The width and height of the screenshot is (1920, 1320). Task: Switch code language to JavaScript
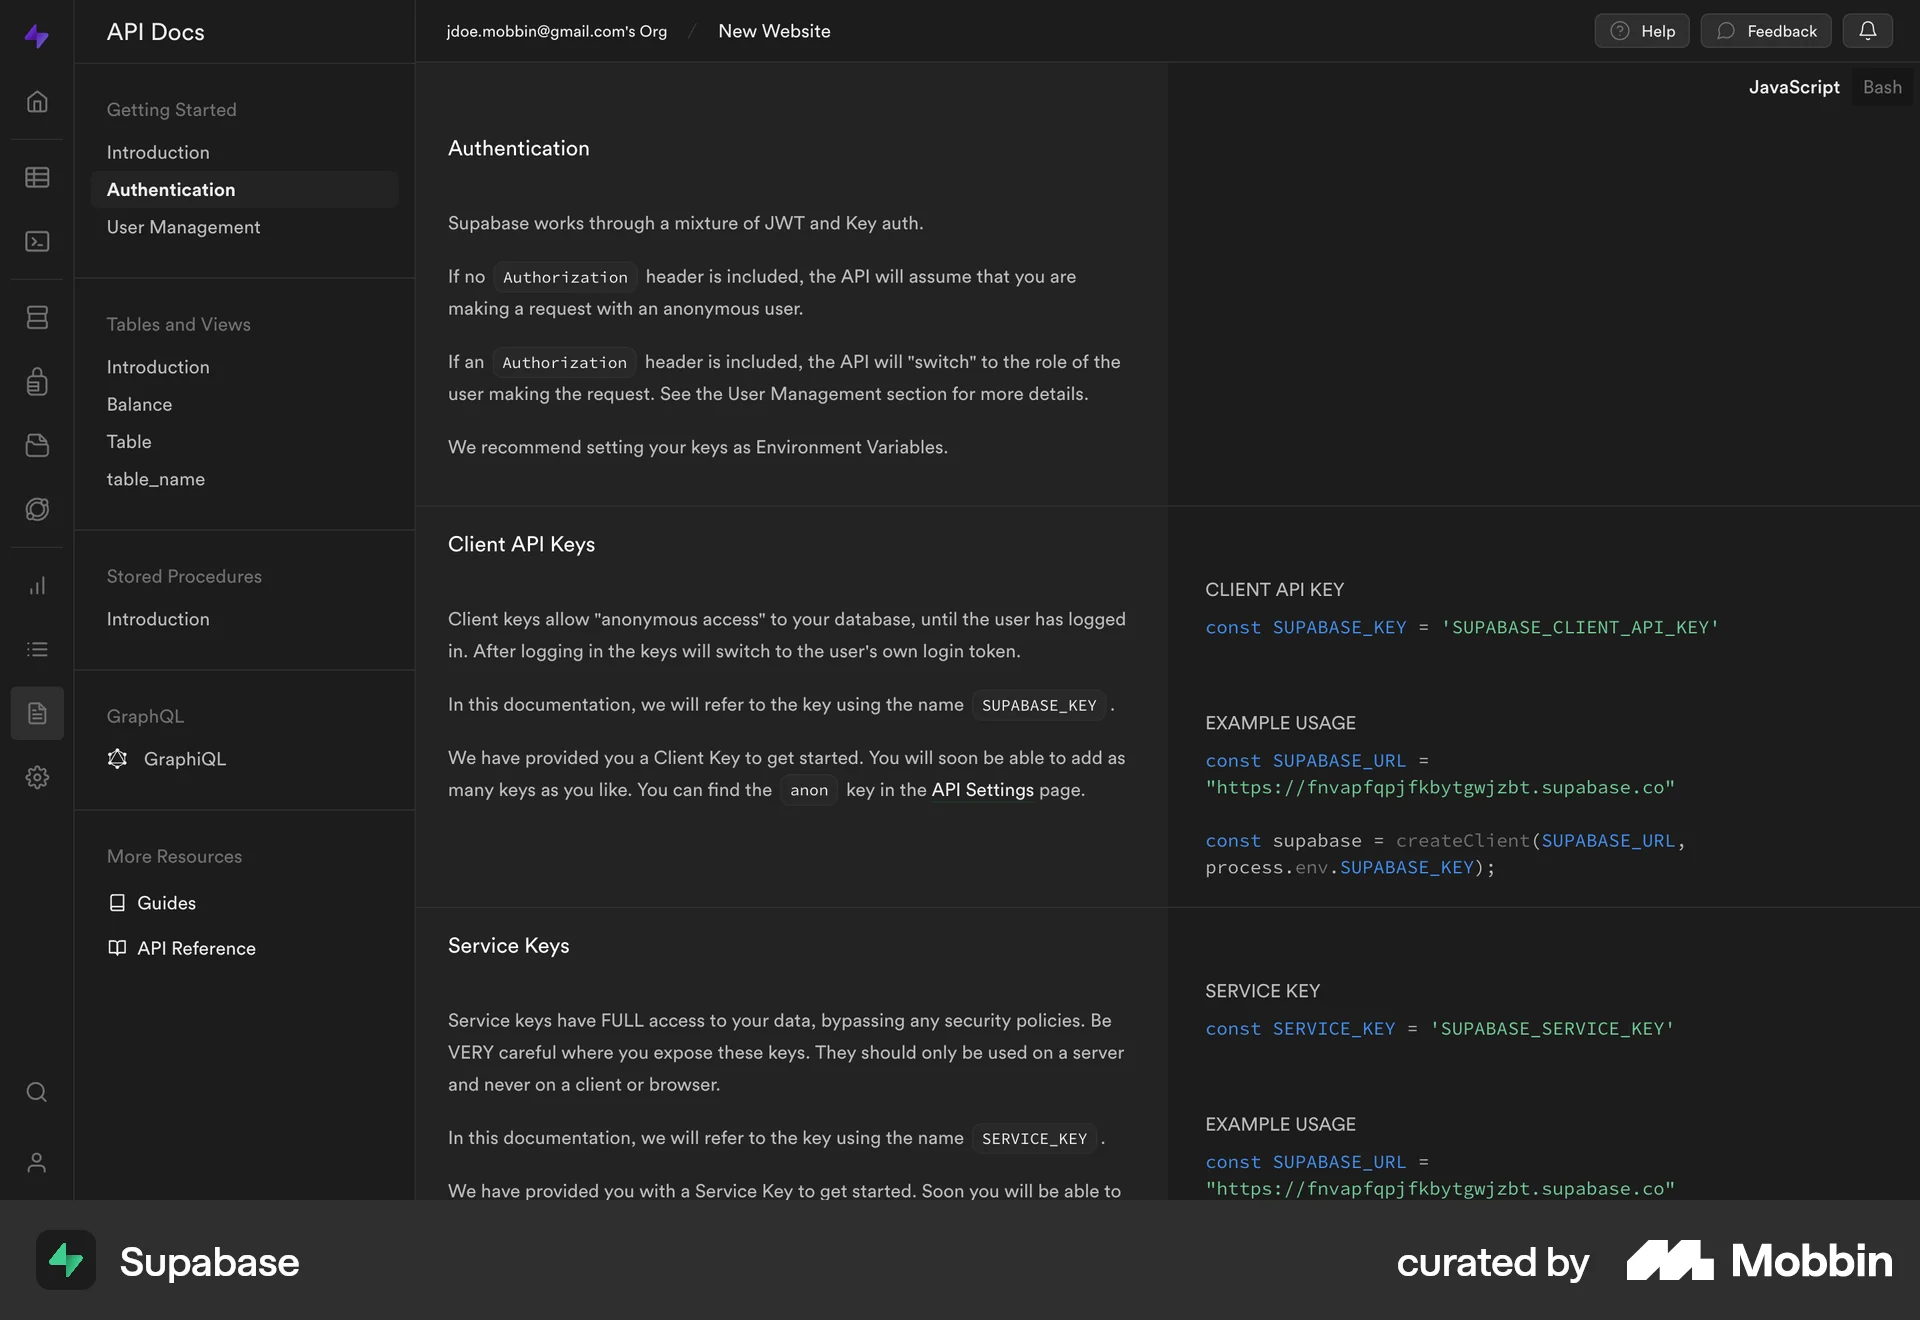[1794, 87]
